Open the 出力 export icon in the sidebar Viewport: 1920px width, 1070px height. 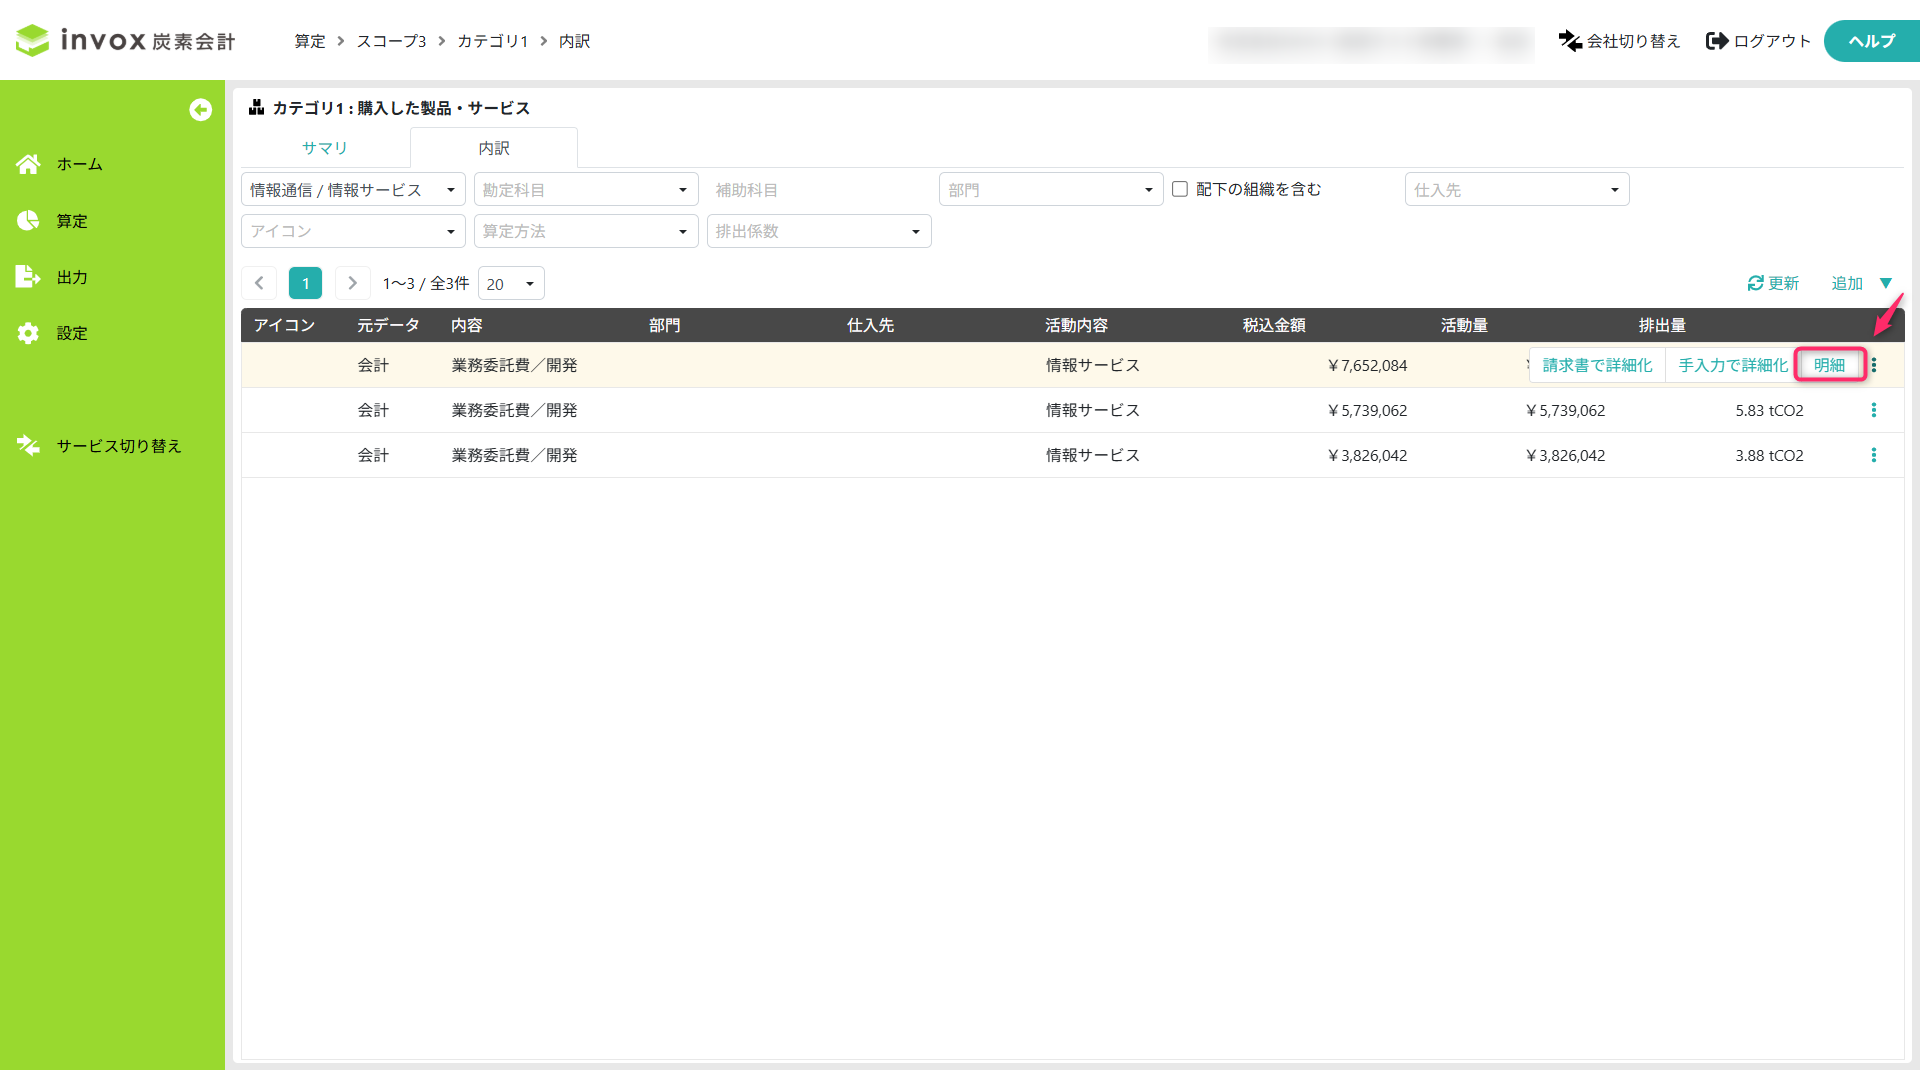coord(28,277)
